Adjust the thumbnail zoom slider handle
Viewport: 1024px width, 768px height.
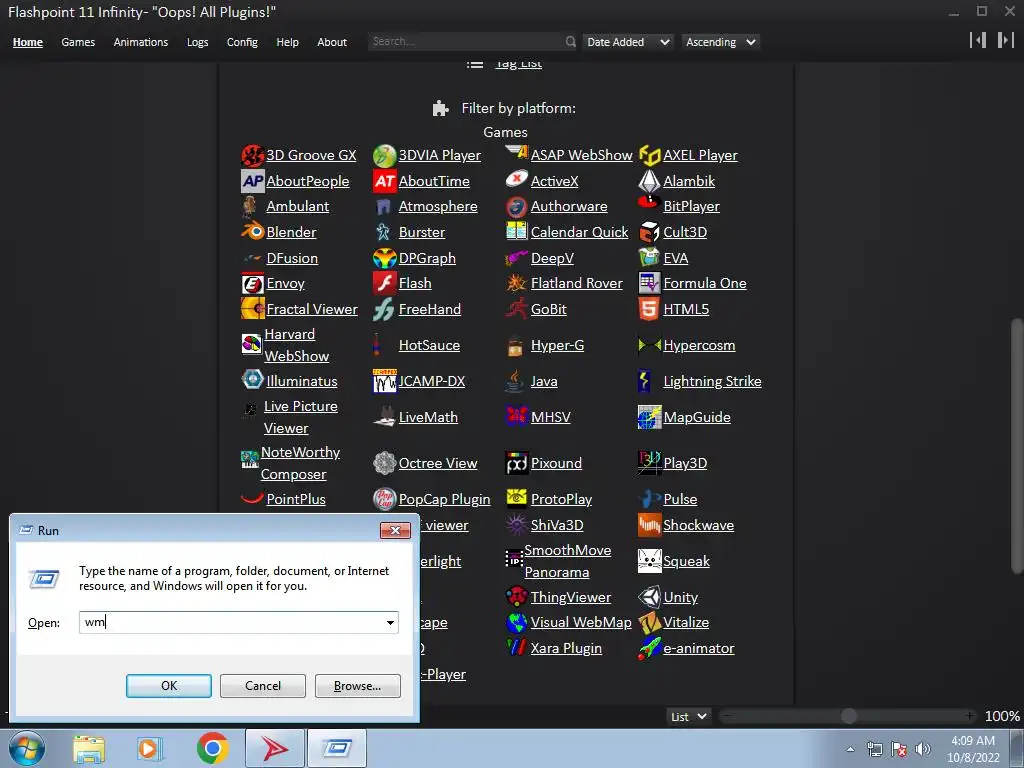coord(848,716)
